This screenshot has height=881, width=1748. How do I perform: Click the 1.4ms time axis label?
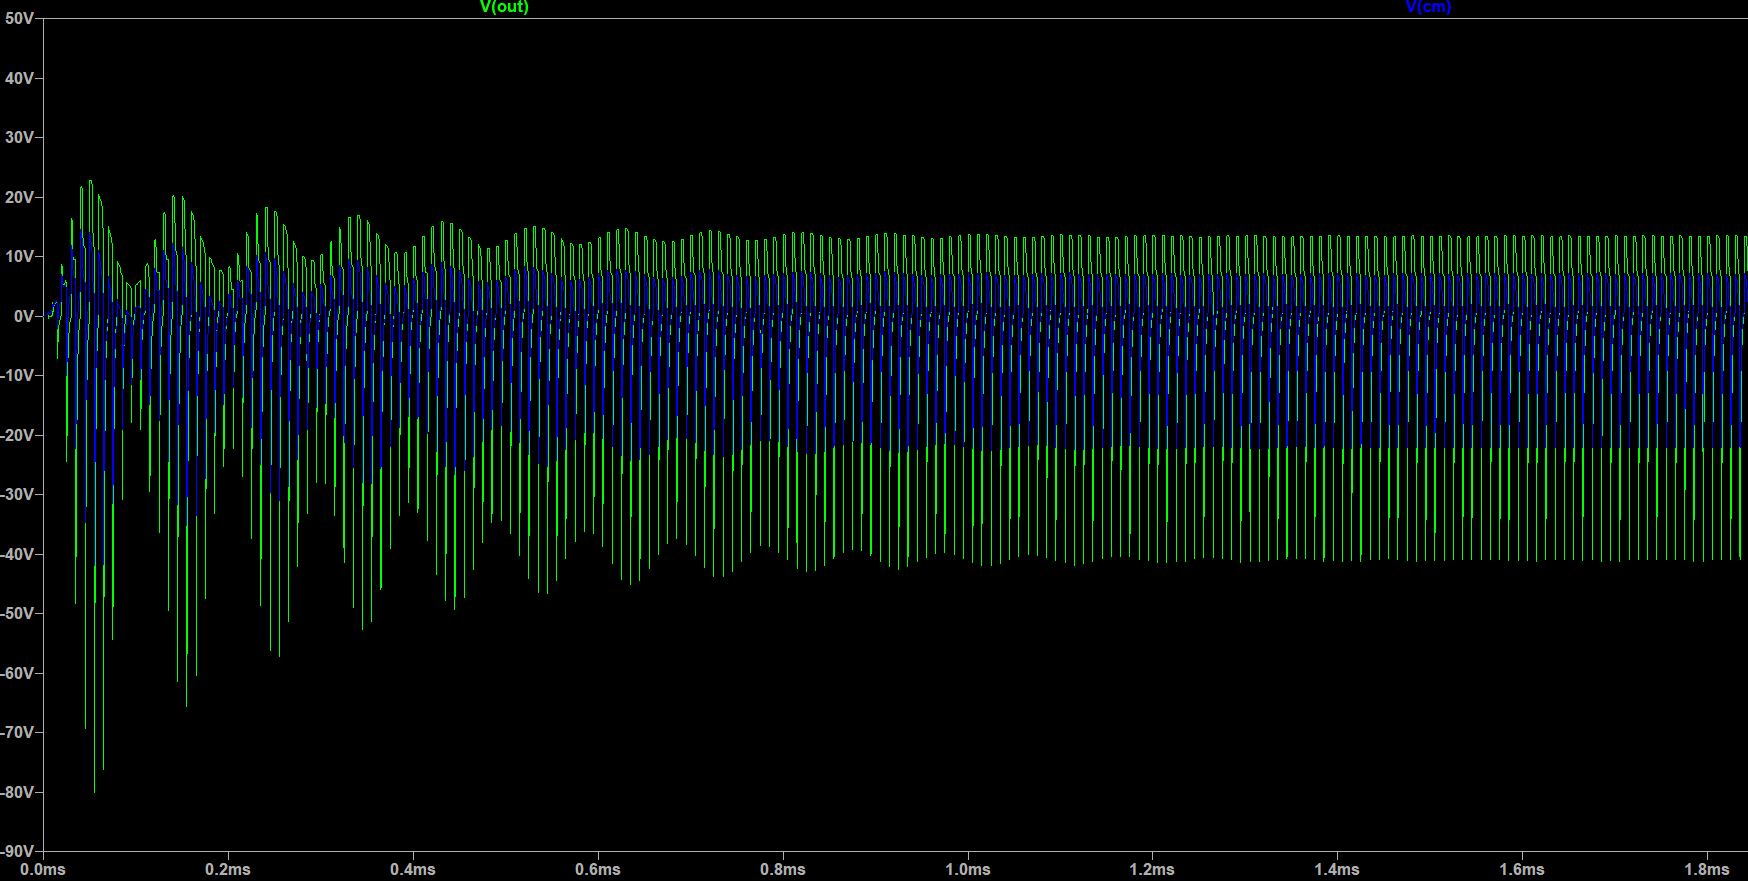coord(1337,870)
